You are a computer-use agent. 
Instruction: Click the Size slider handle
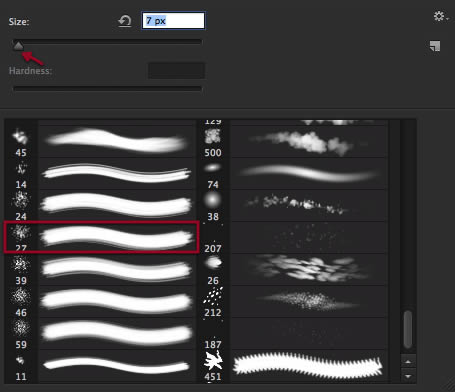18,46
